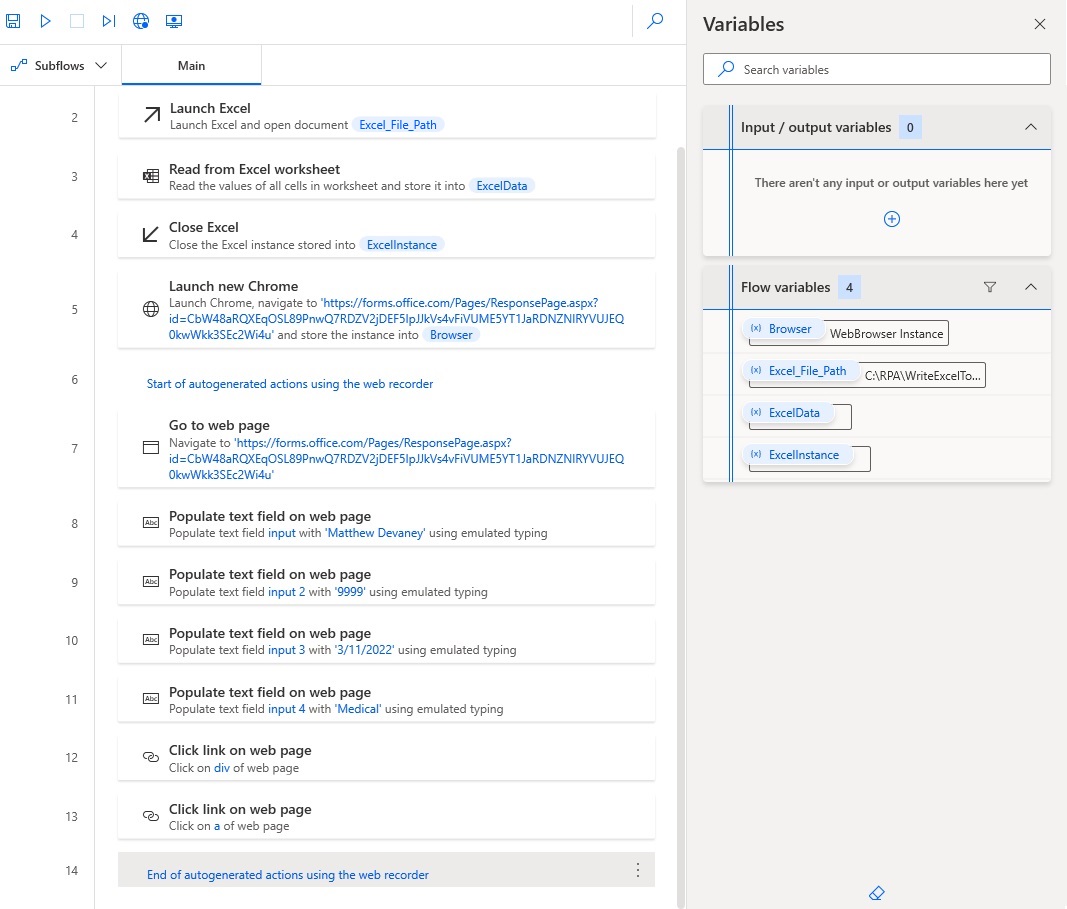The width and height of the screenshot is (1067, 909).
Task: Save the flow with the floppy disk icon
Action: click(13, 21)
